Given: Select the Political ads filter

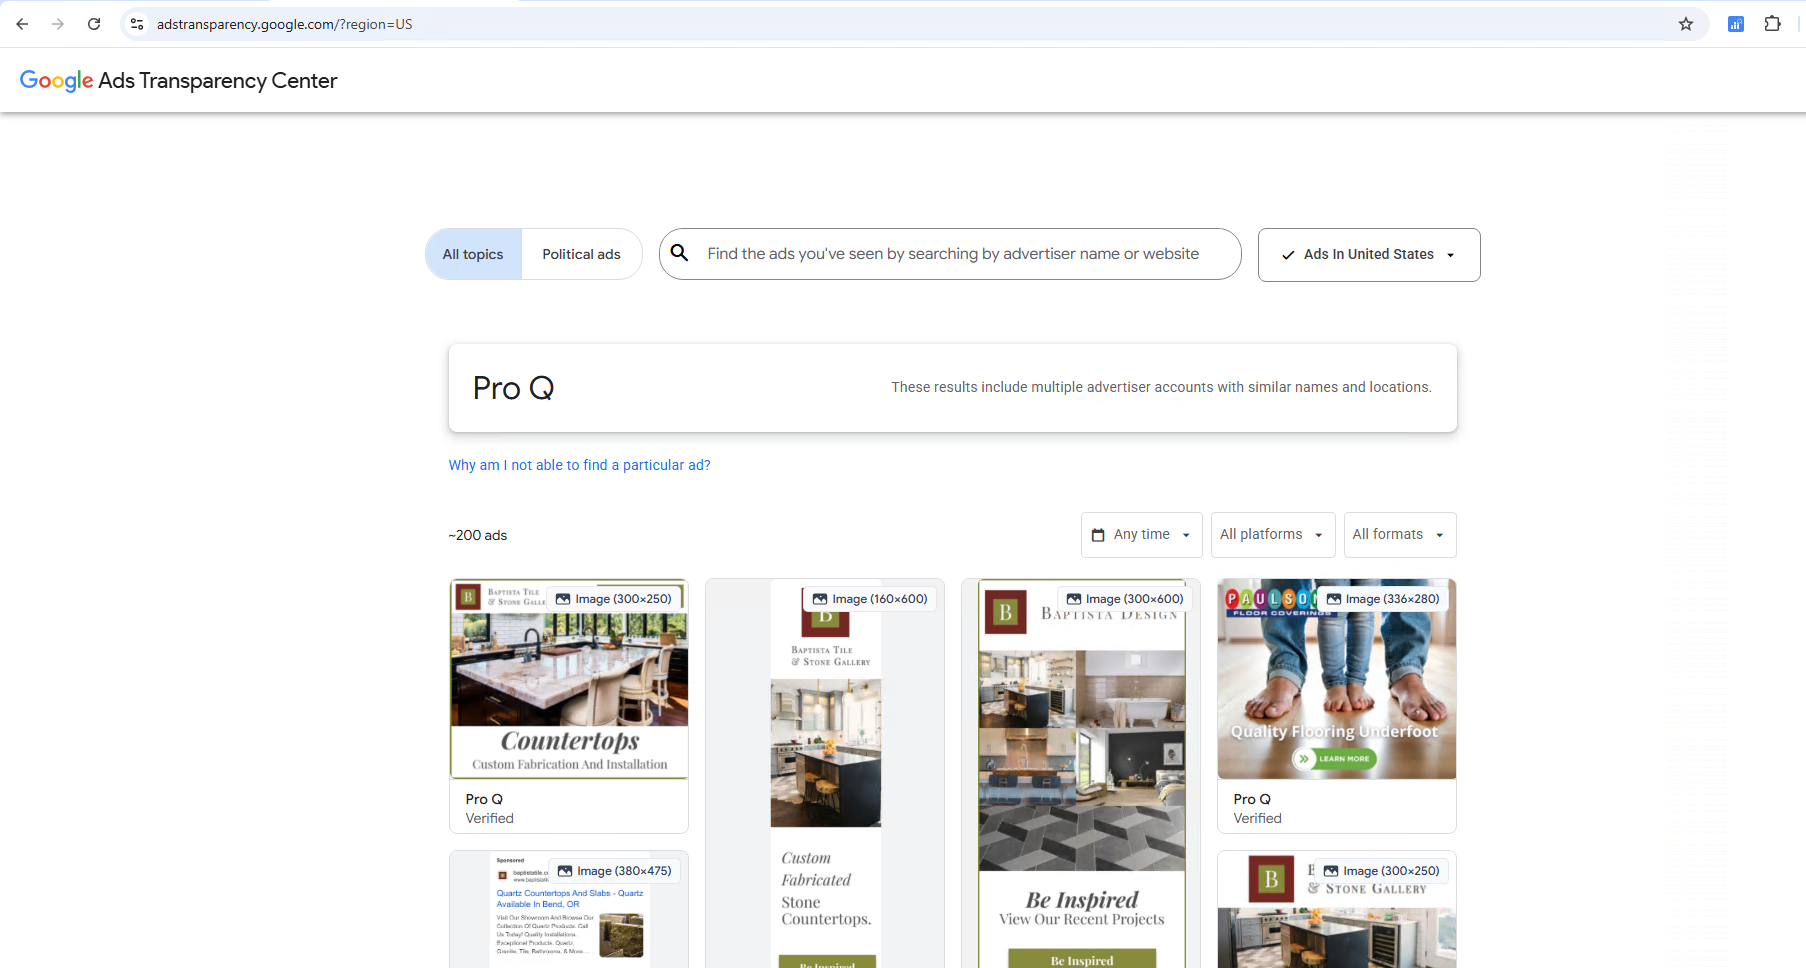Looking at the screenshot, I should [x=581, y=253].
